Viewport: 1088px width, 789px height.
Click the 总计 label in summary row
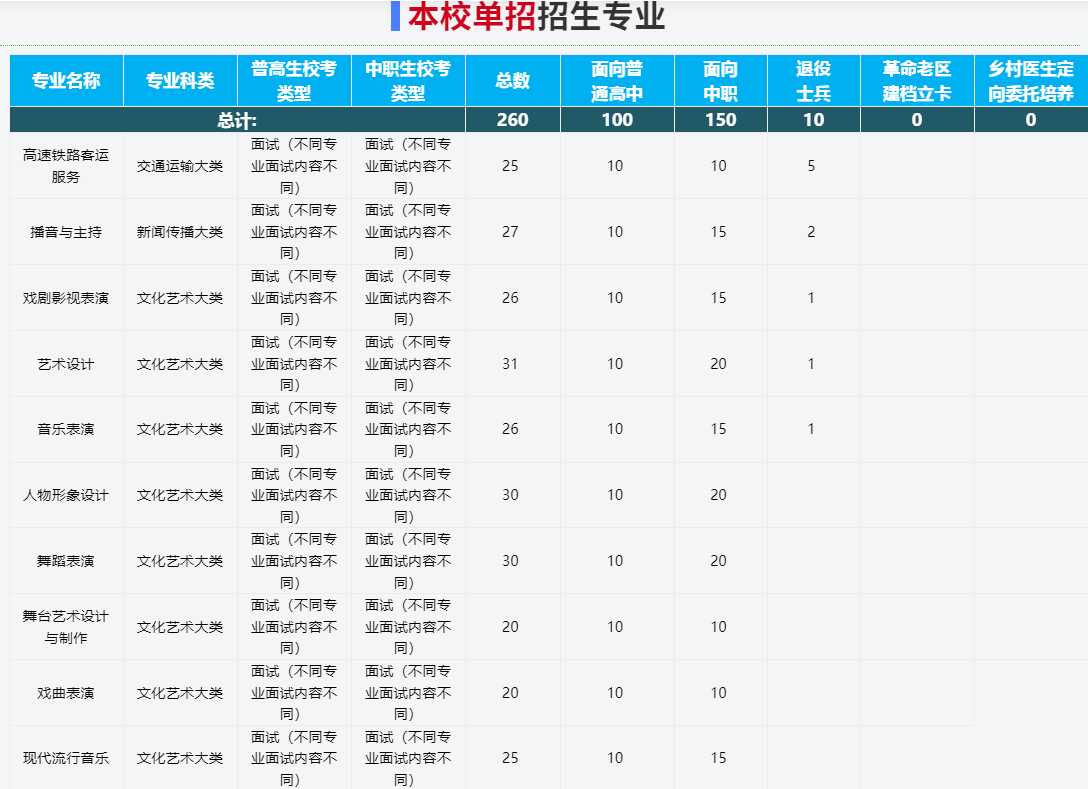[x=237, y=120]
